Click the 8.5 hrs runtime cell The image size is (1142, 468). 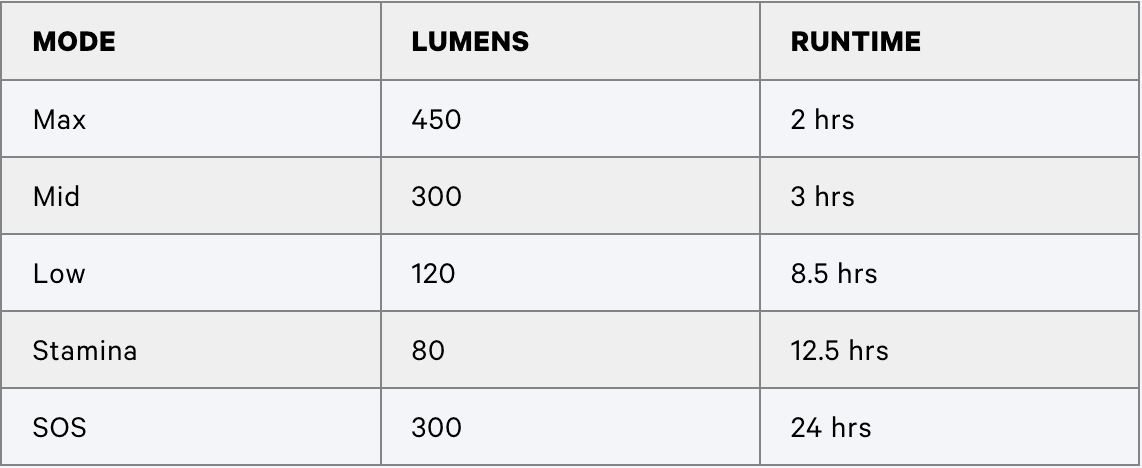tap(950, 273)
